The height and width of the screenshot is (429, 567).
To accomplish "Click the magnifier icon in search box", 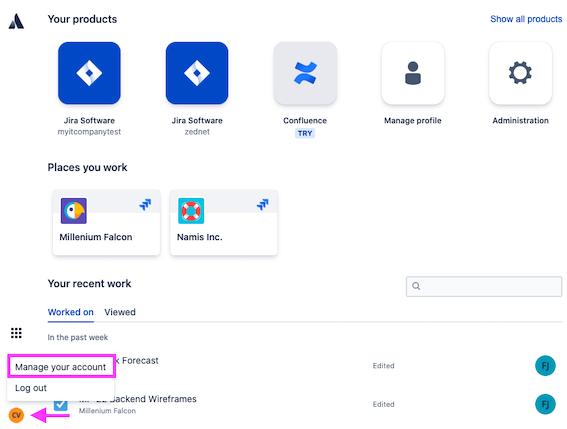I will click(x=416, y=286).
